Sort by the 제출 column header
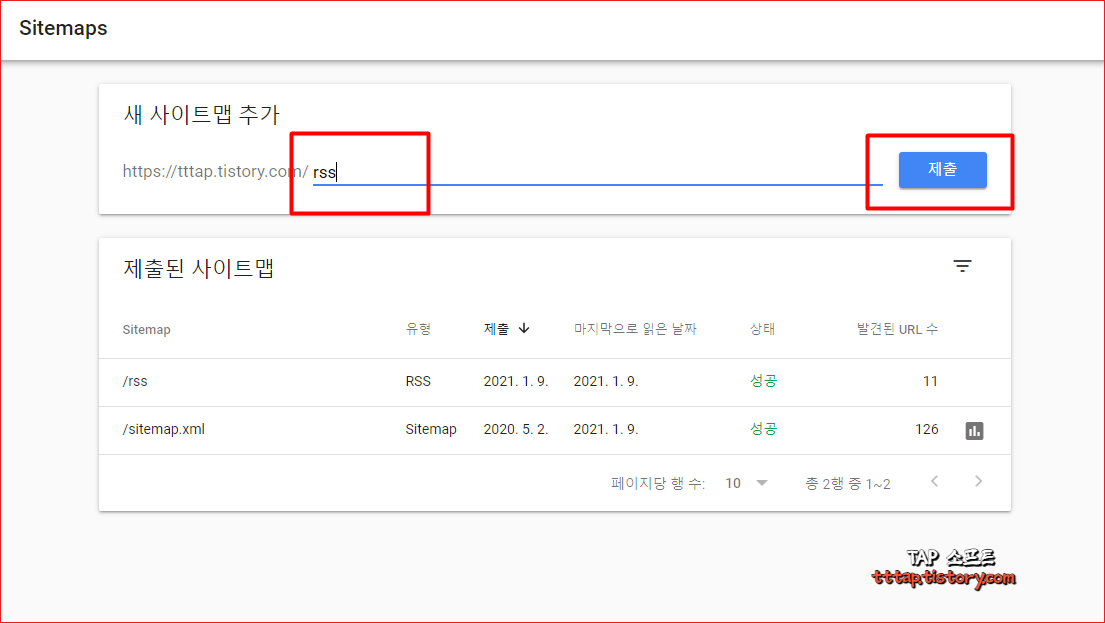Screen dimensions: 1105x623 [496, 329]
